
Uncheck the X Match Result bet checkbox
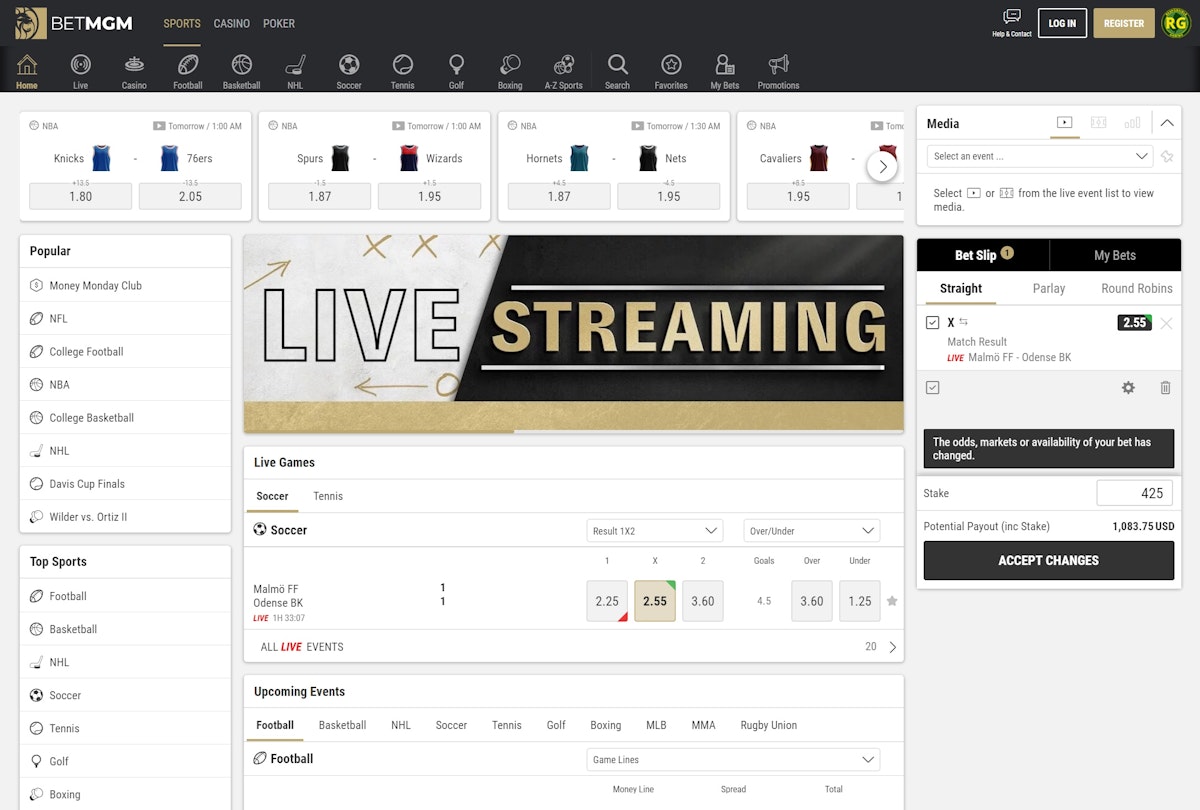[933, 323]
